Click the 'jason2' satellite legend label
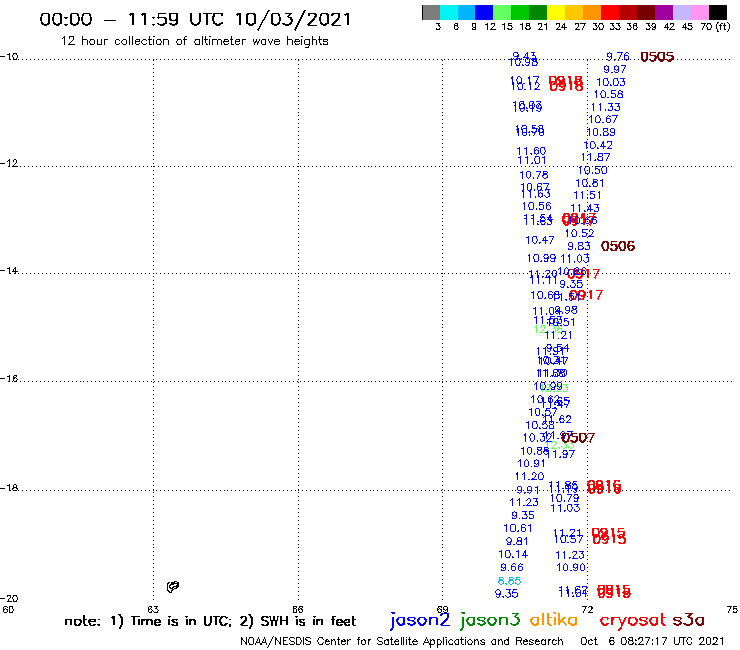This screenshot has width=740, height=650. click(x=420, y=620)
